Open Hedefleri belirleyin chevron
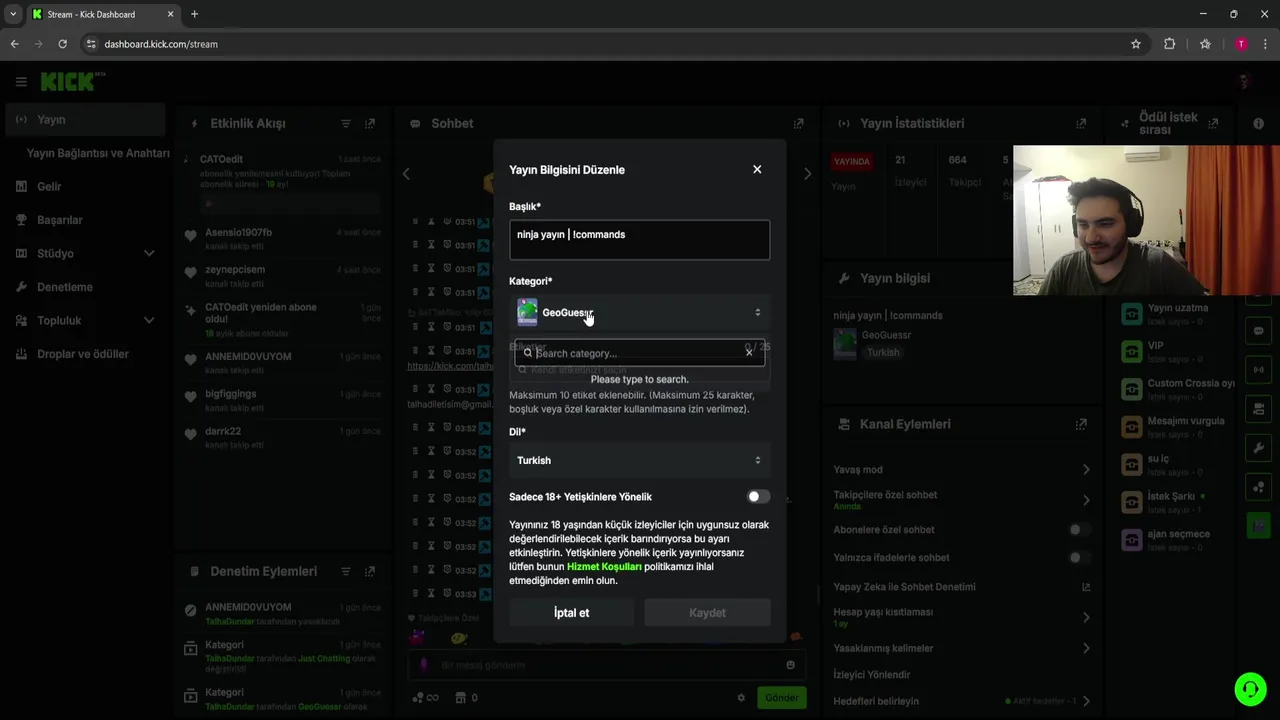 (1086, 702)
